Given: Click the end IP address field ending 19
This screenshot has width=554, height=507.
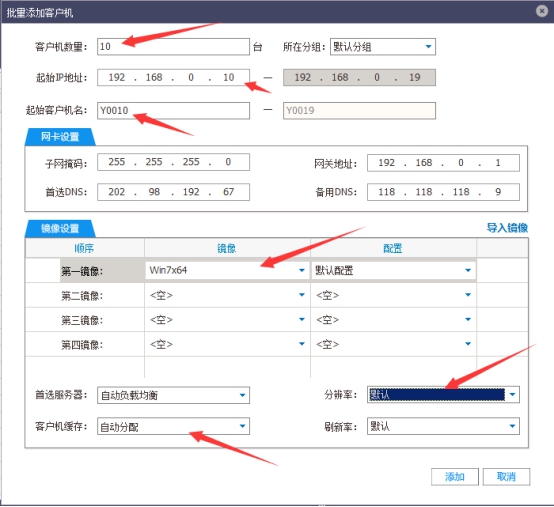Looking at the screenshot, I should (359, 77).
